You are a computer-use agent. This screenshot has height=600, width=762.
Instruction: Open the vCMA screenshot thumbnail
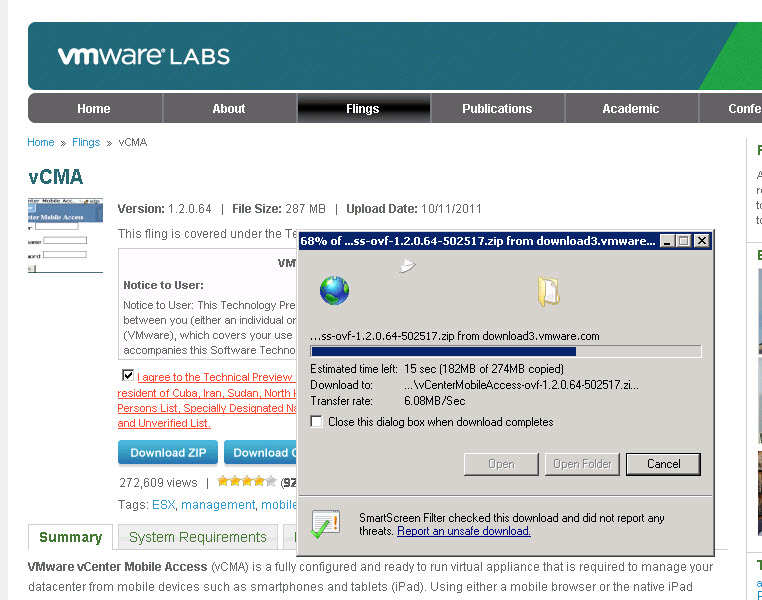click(x=65, y=235)
